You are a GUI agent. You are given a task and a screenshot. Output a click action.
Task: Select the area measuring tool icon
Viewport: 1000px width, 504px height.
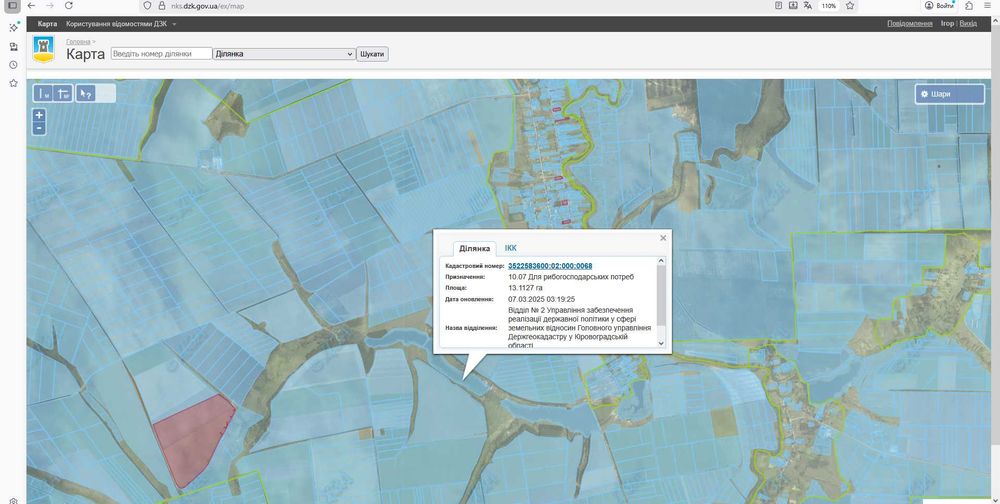64,94
